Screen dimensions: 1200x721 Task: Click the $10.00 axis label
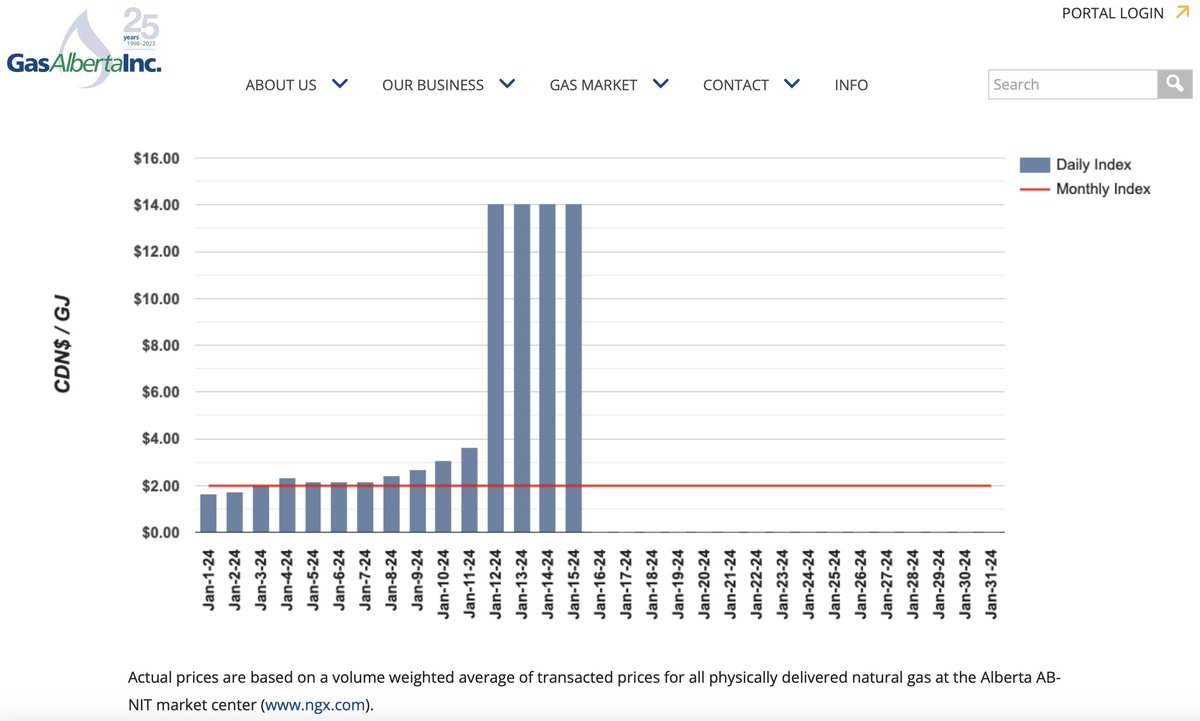coord(156,299)
